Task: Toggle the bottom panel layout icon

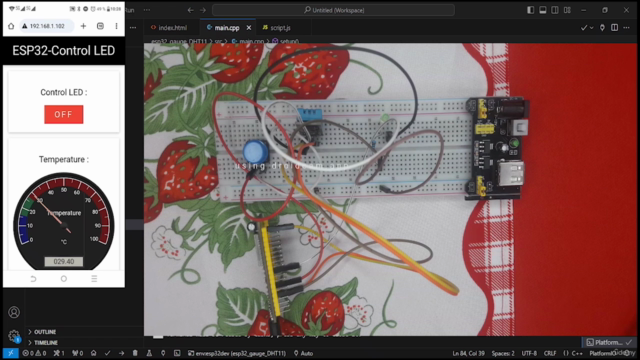Action: coord(543,10)
